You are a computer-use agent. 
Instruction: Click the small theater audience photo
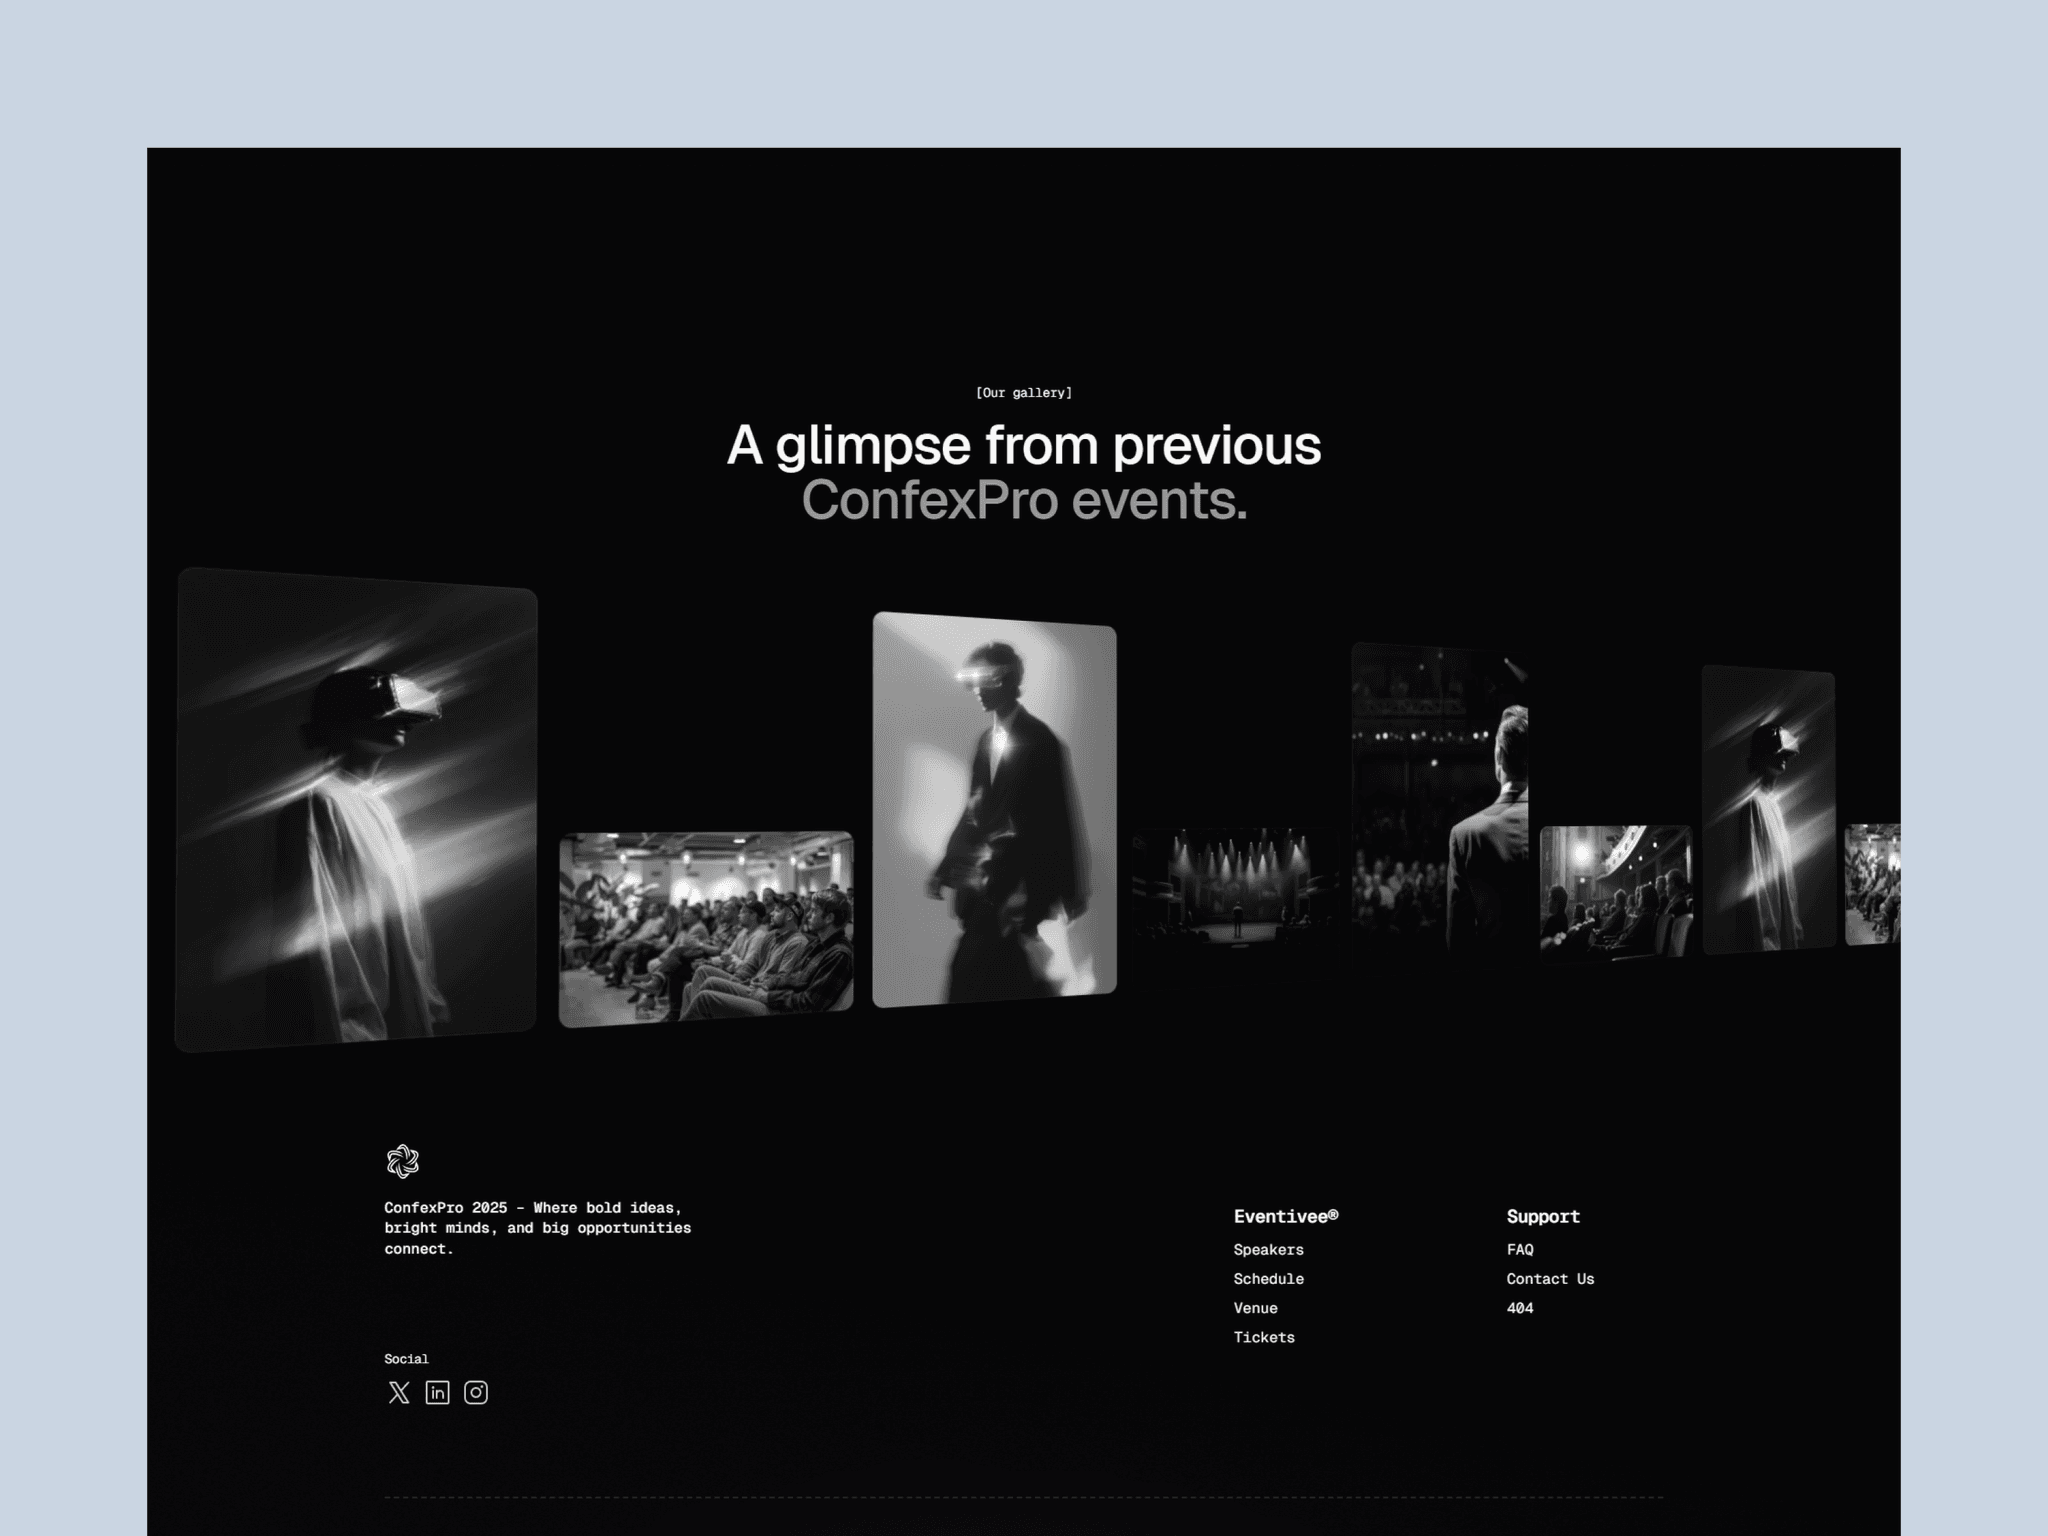1614,890
